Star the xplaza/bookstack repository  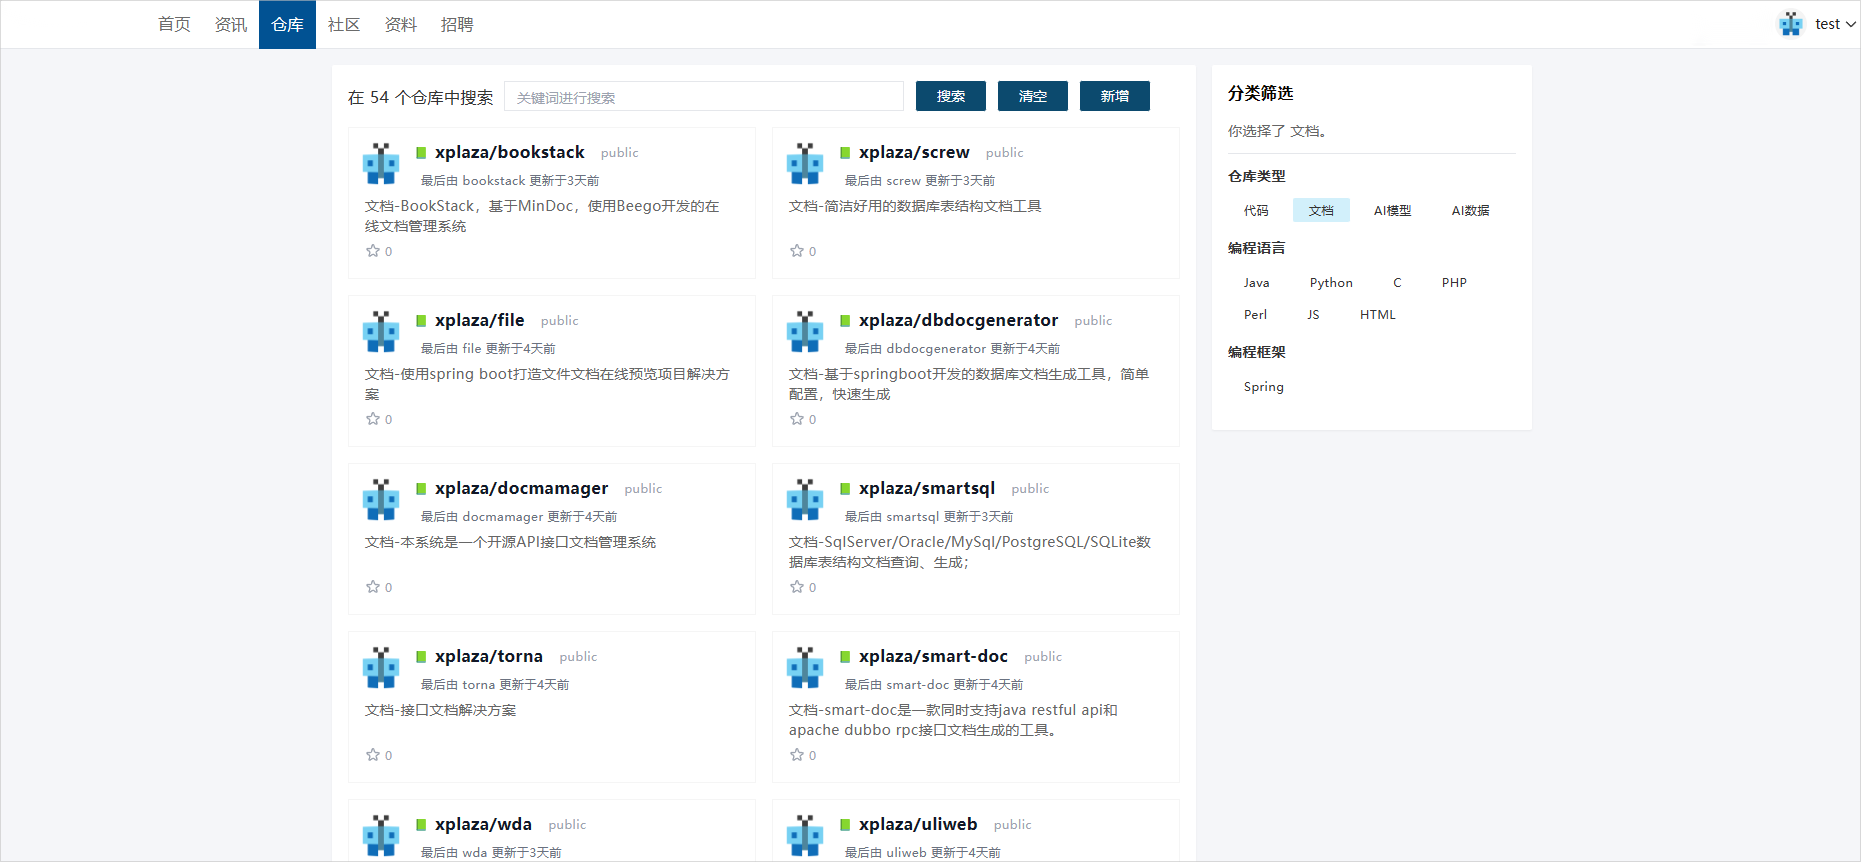click(x=373, y=251)
